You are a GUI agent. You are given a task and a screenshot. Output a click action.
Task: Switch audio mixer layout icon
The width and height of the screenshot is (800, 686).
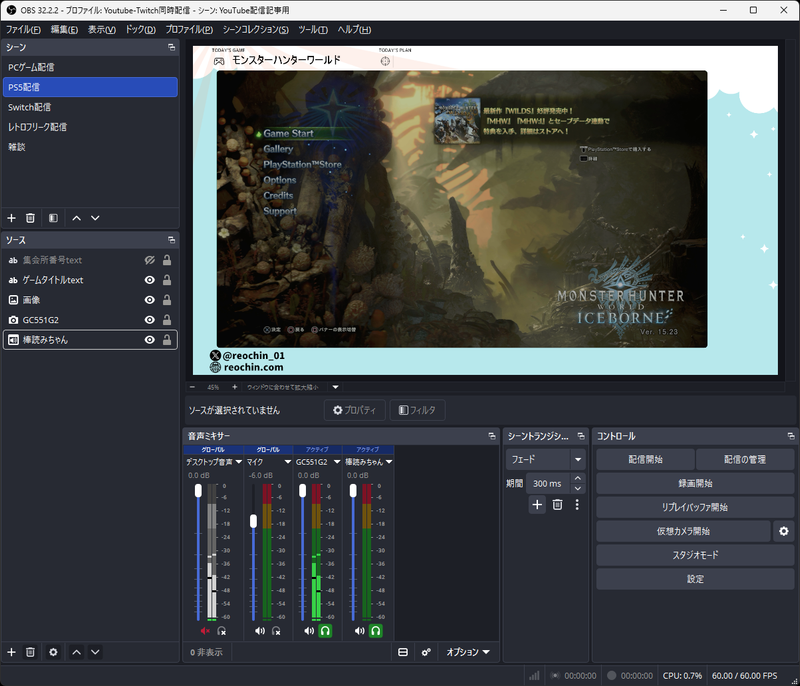403,652
